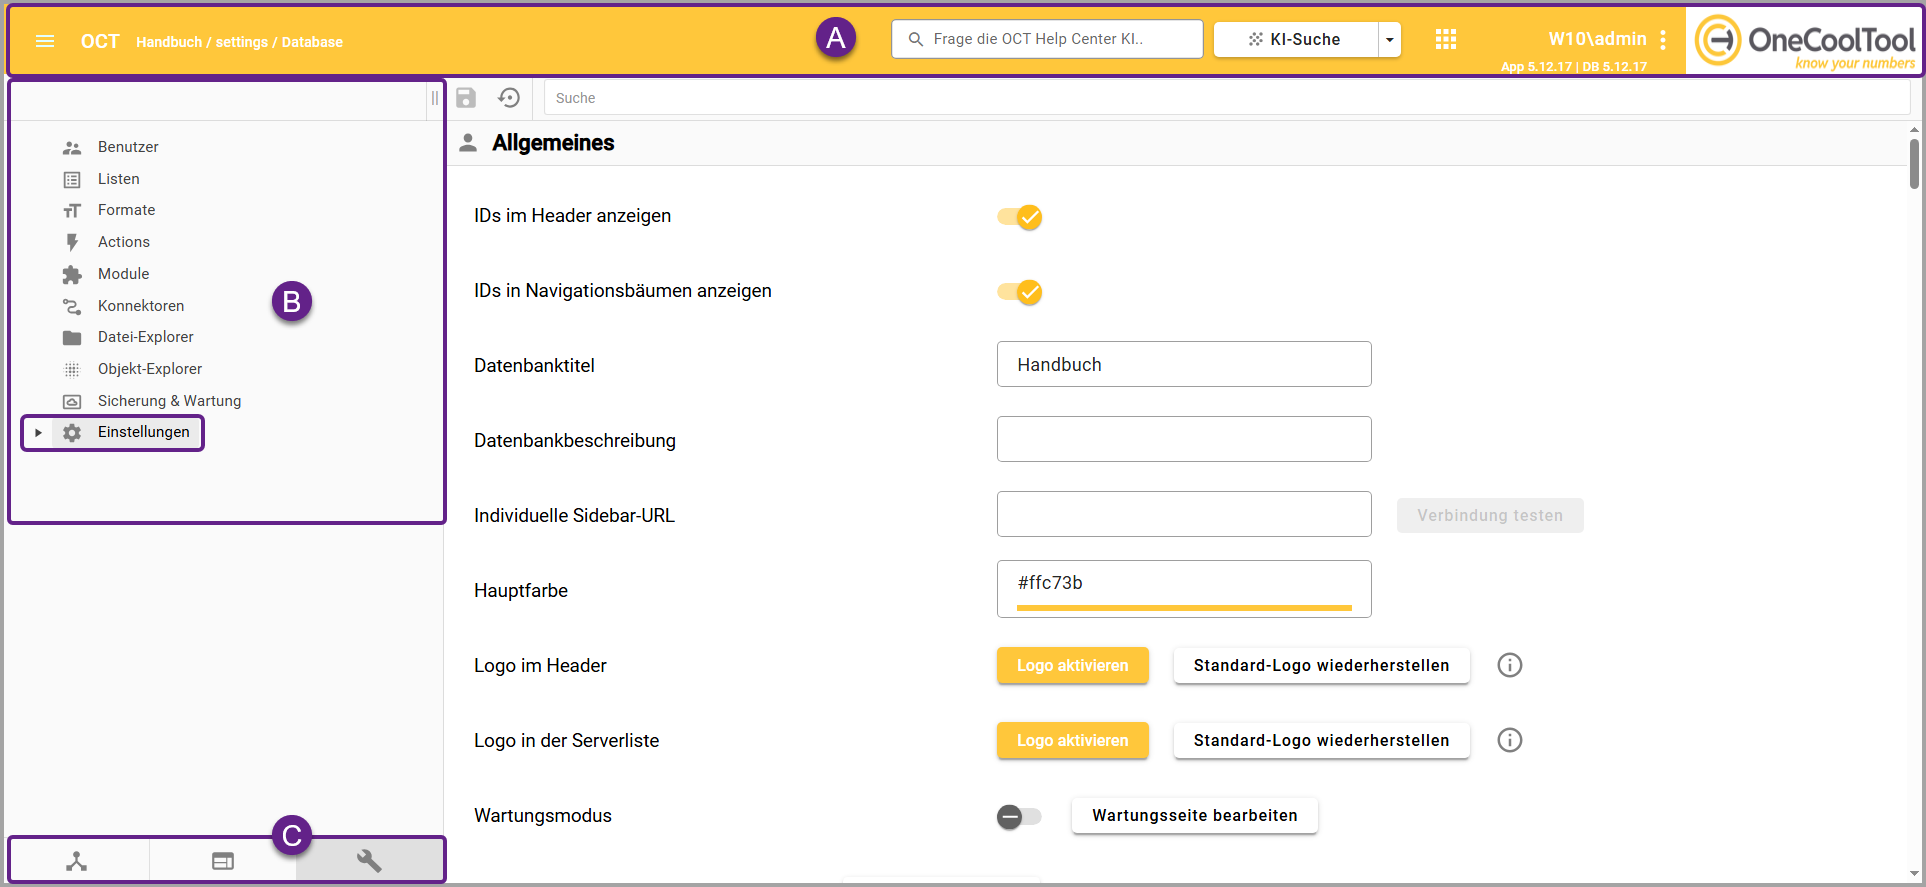Click info icon next to Logo im Header
Screen dimensions: 1926x887
[1509, 665]
